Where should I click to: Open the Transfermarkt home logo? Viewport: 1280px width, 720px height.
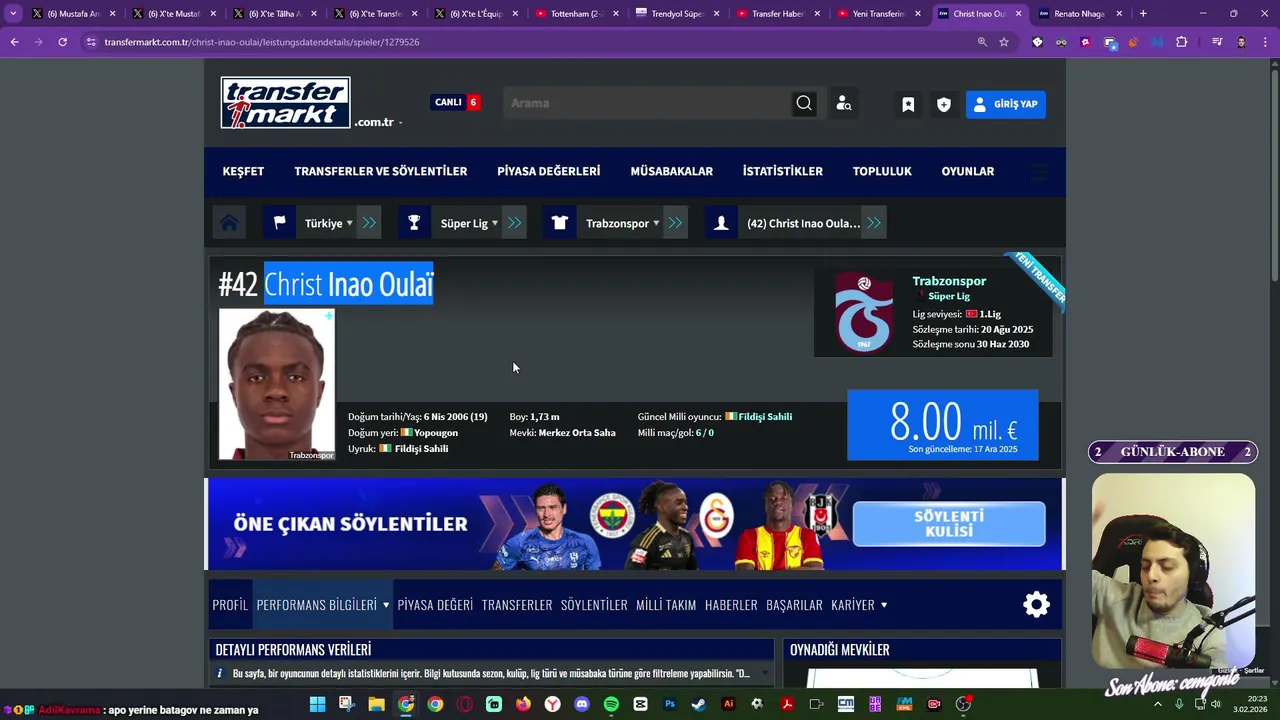point(286,102)
